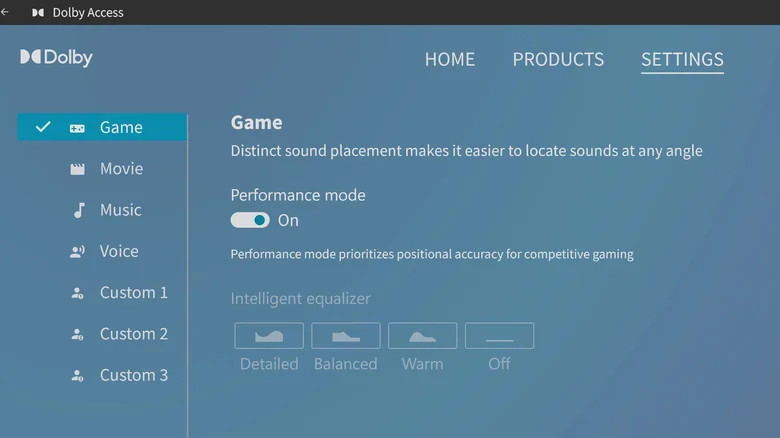Click the profile icon beside Custom 1
Screen dimensions: 780x438
77,293
